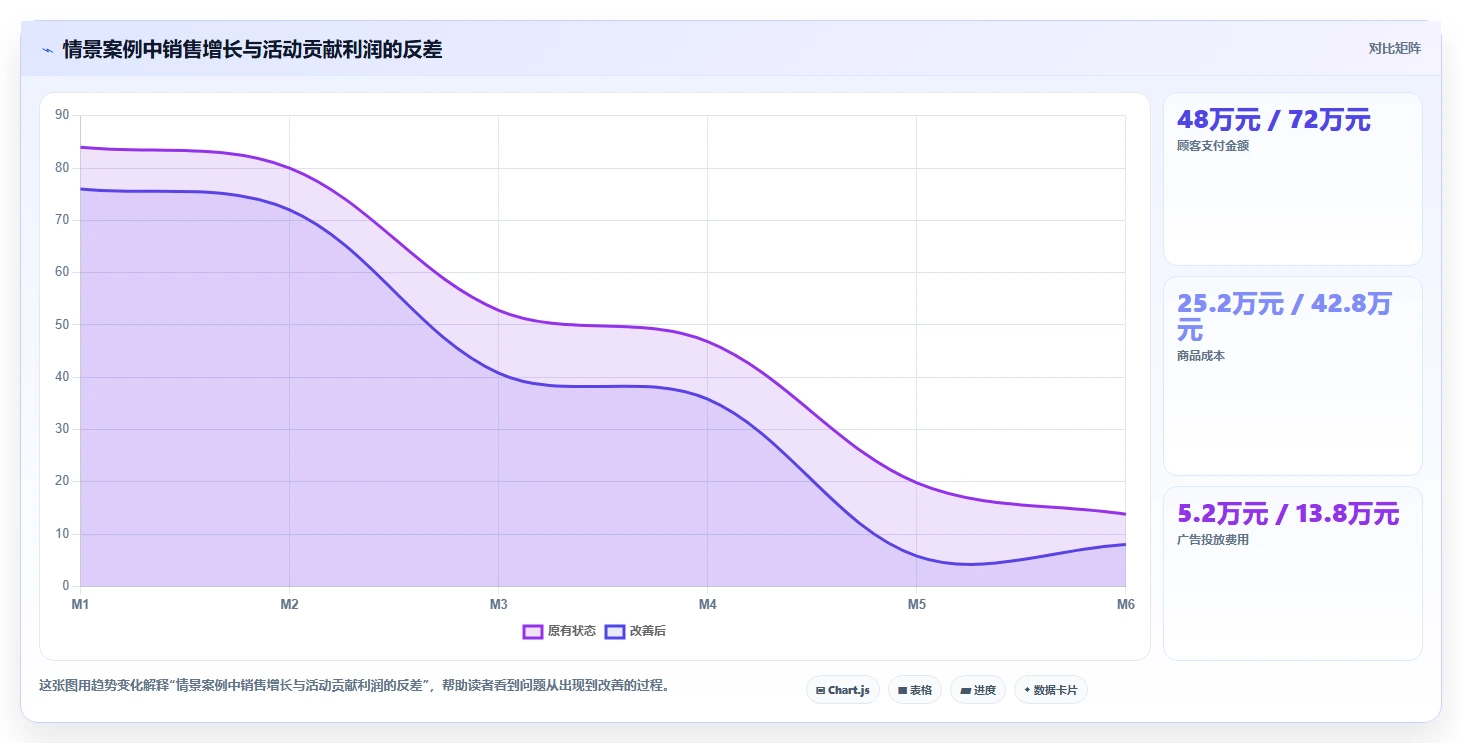Click the 25.2万元 / 42.8万元 value
The image size is (1462, 743).
tap(1284, 317)
